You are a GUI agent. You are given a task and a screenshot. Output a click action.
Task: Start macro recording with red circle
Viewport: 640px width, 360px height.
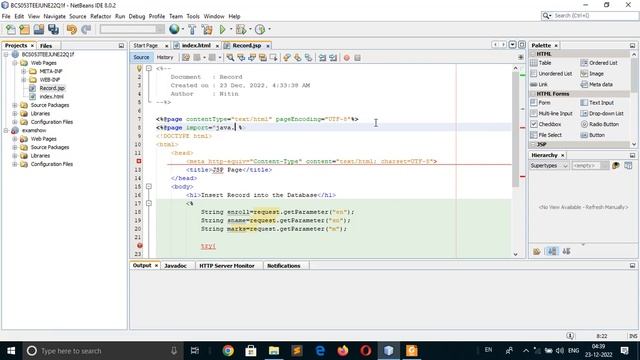347,58
